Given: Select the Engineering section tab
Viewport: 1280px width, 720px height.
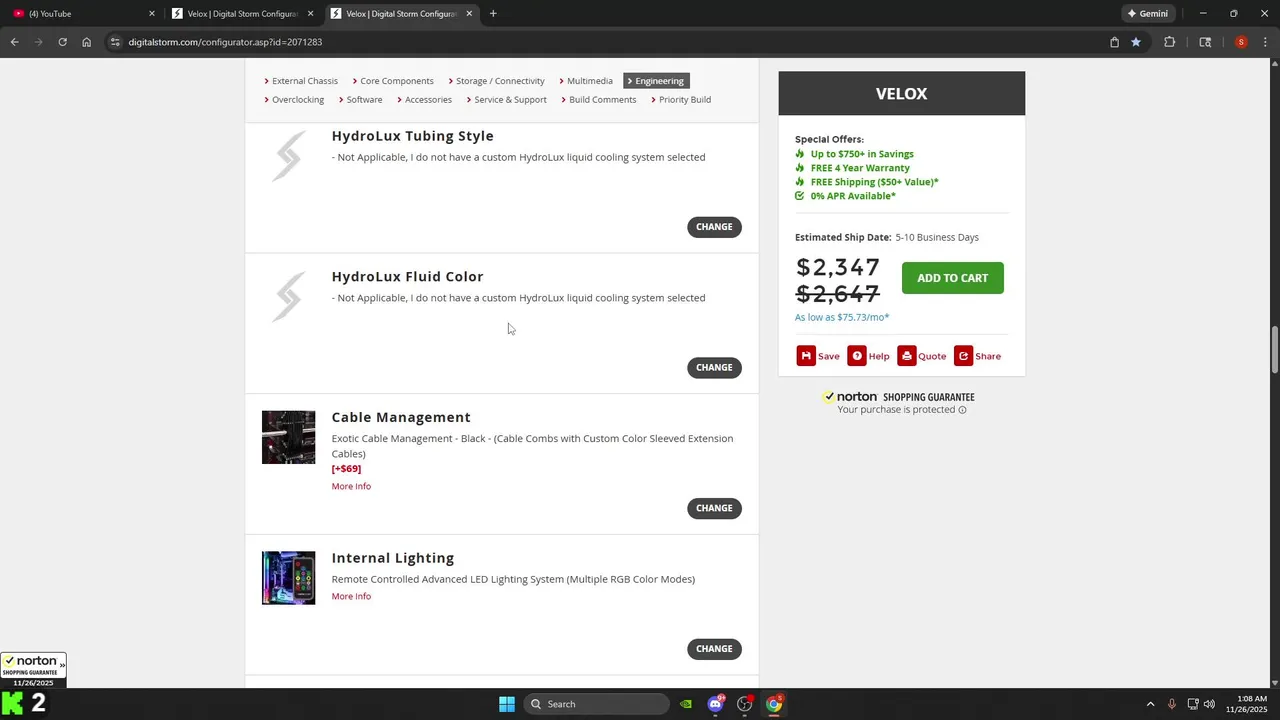Looking at the screenshot, I should [x=656, y=81].
